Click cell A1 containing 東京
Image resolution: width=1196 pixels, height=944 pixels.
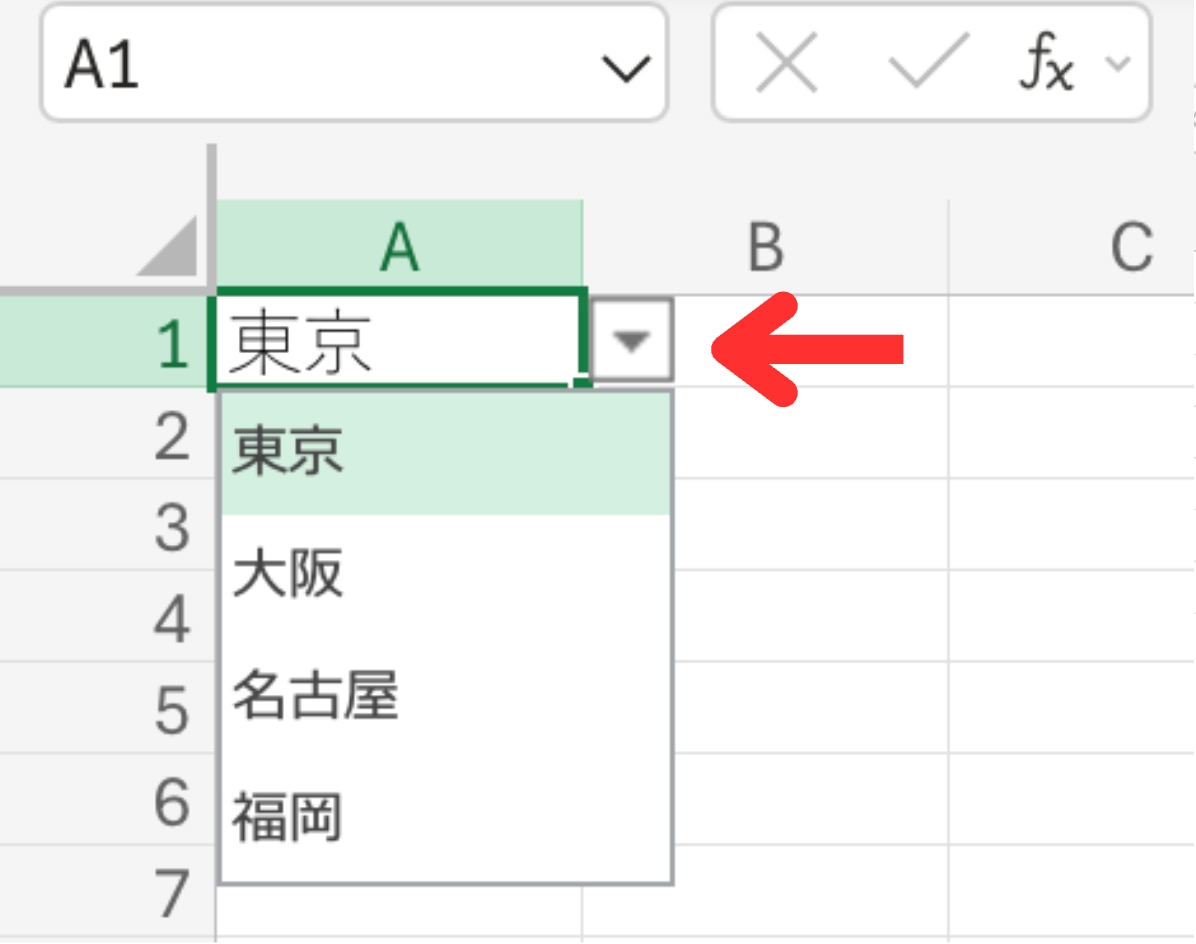coord(398,342)
